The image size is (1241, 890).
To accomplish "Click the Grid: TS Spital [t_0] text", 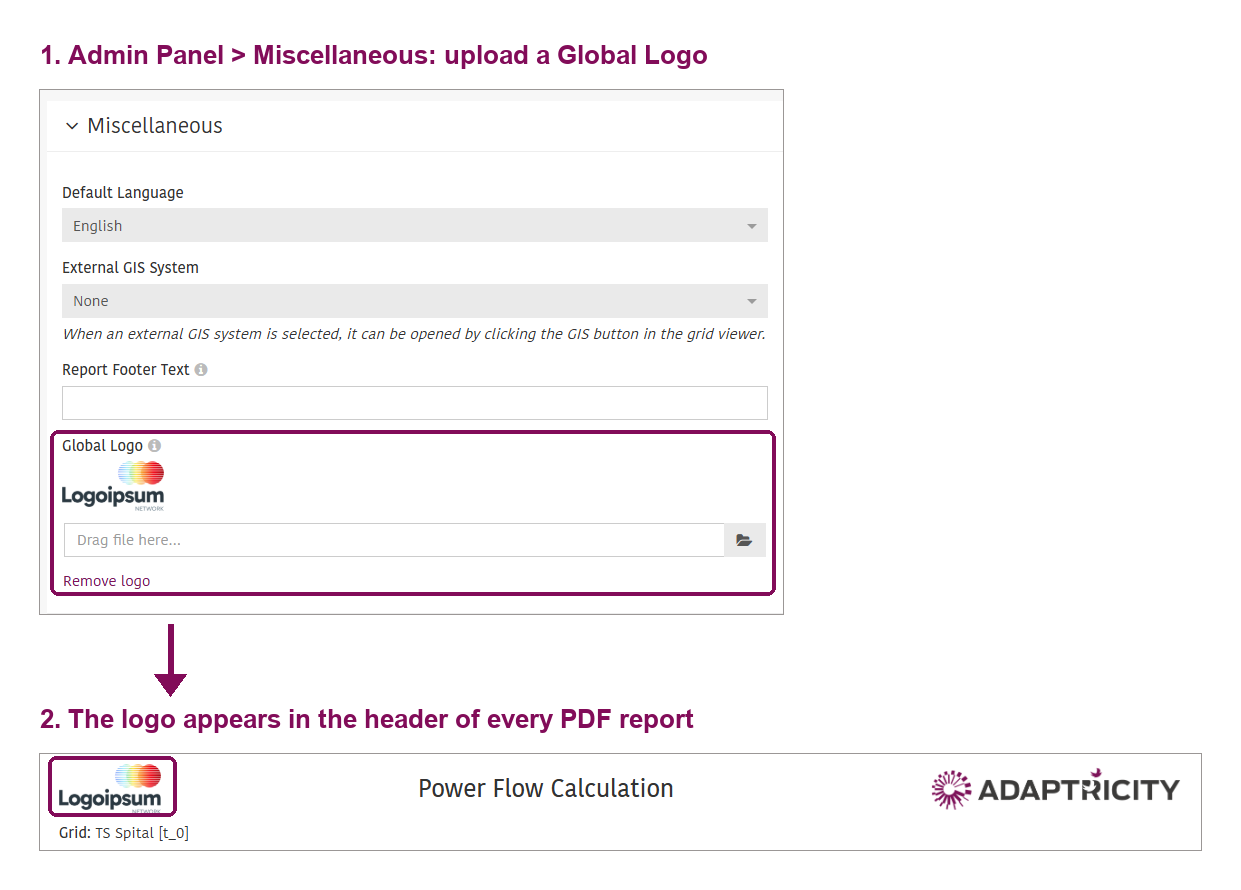I will point(124,833).
